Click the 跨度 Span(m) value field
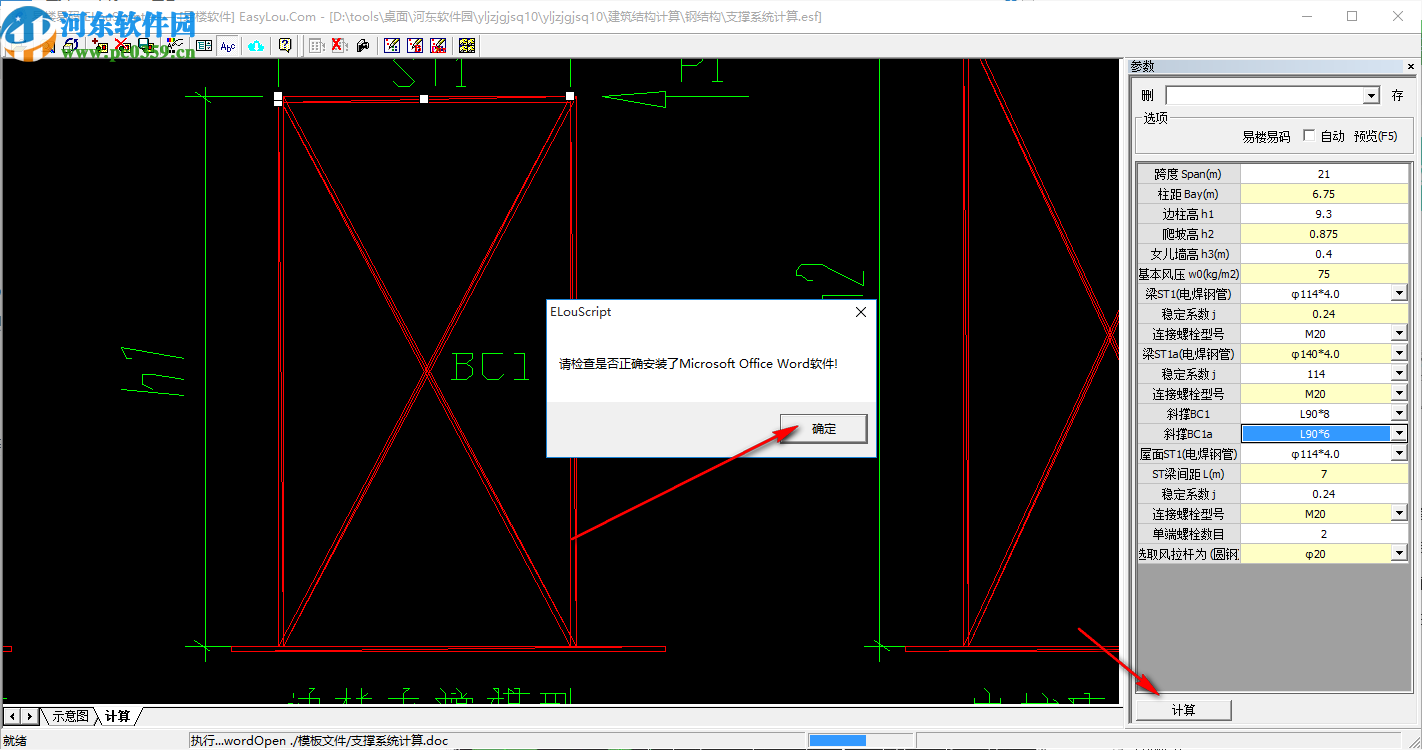Screen dimensions: 1422x750 (x=1324, y=174)
